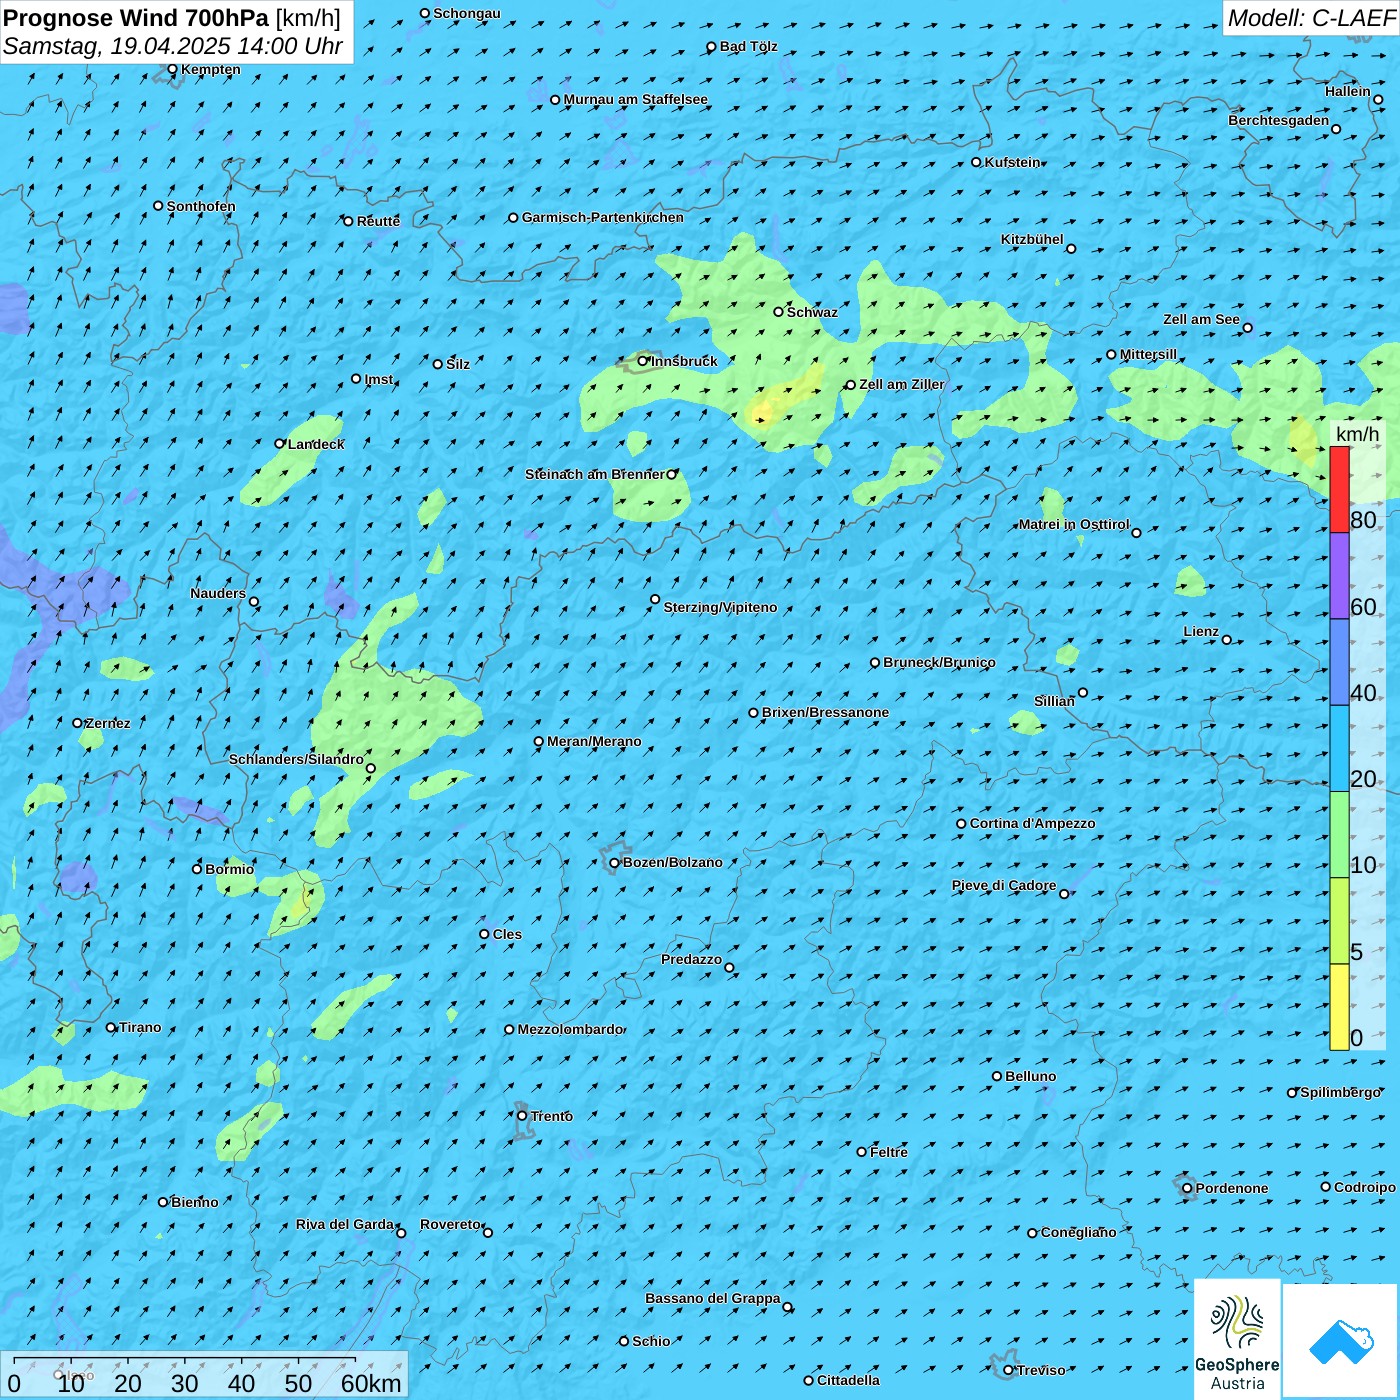Click the 'Matrei in Osttirol' label
Image resolution: width=1400 pixels, height=1400 pixels.
1074,524
